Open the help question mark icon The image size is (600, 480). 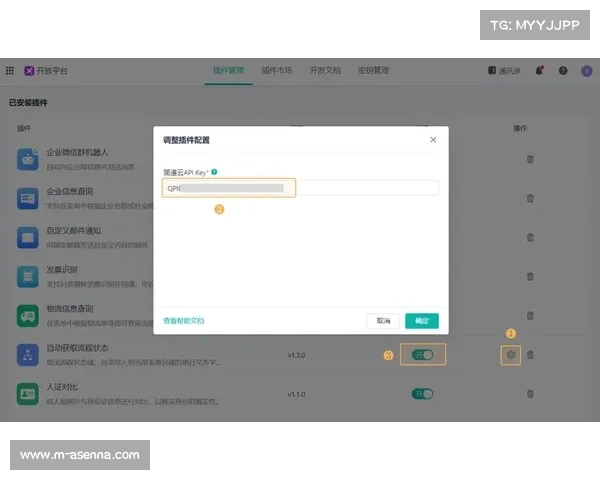(563, 70)
